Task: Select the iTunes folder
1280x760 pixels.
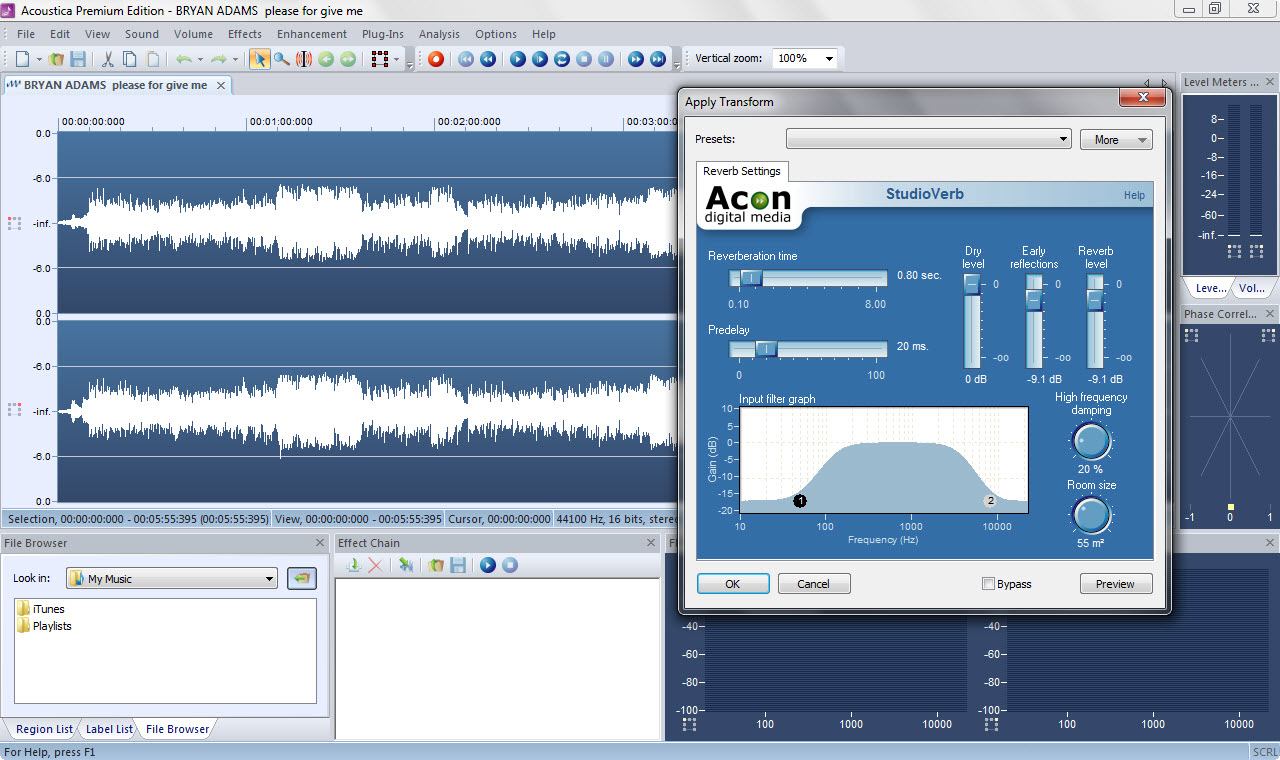Action: [x=41, y=609]
